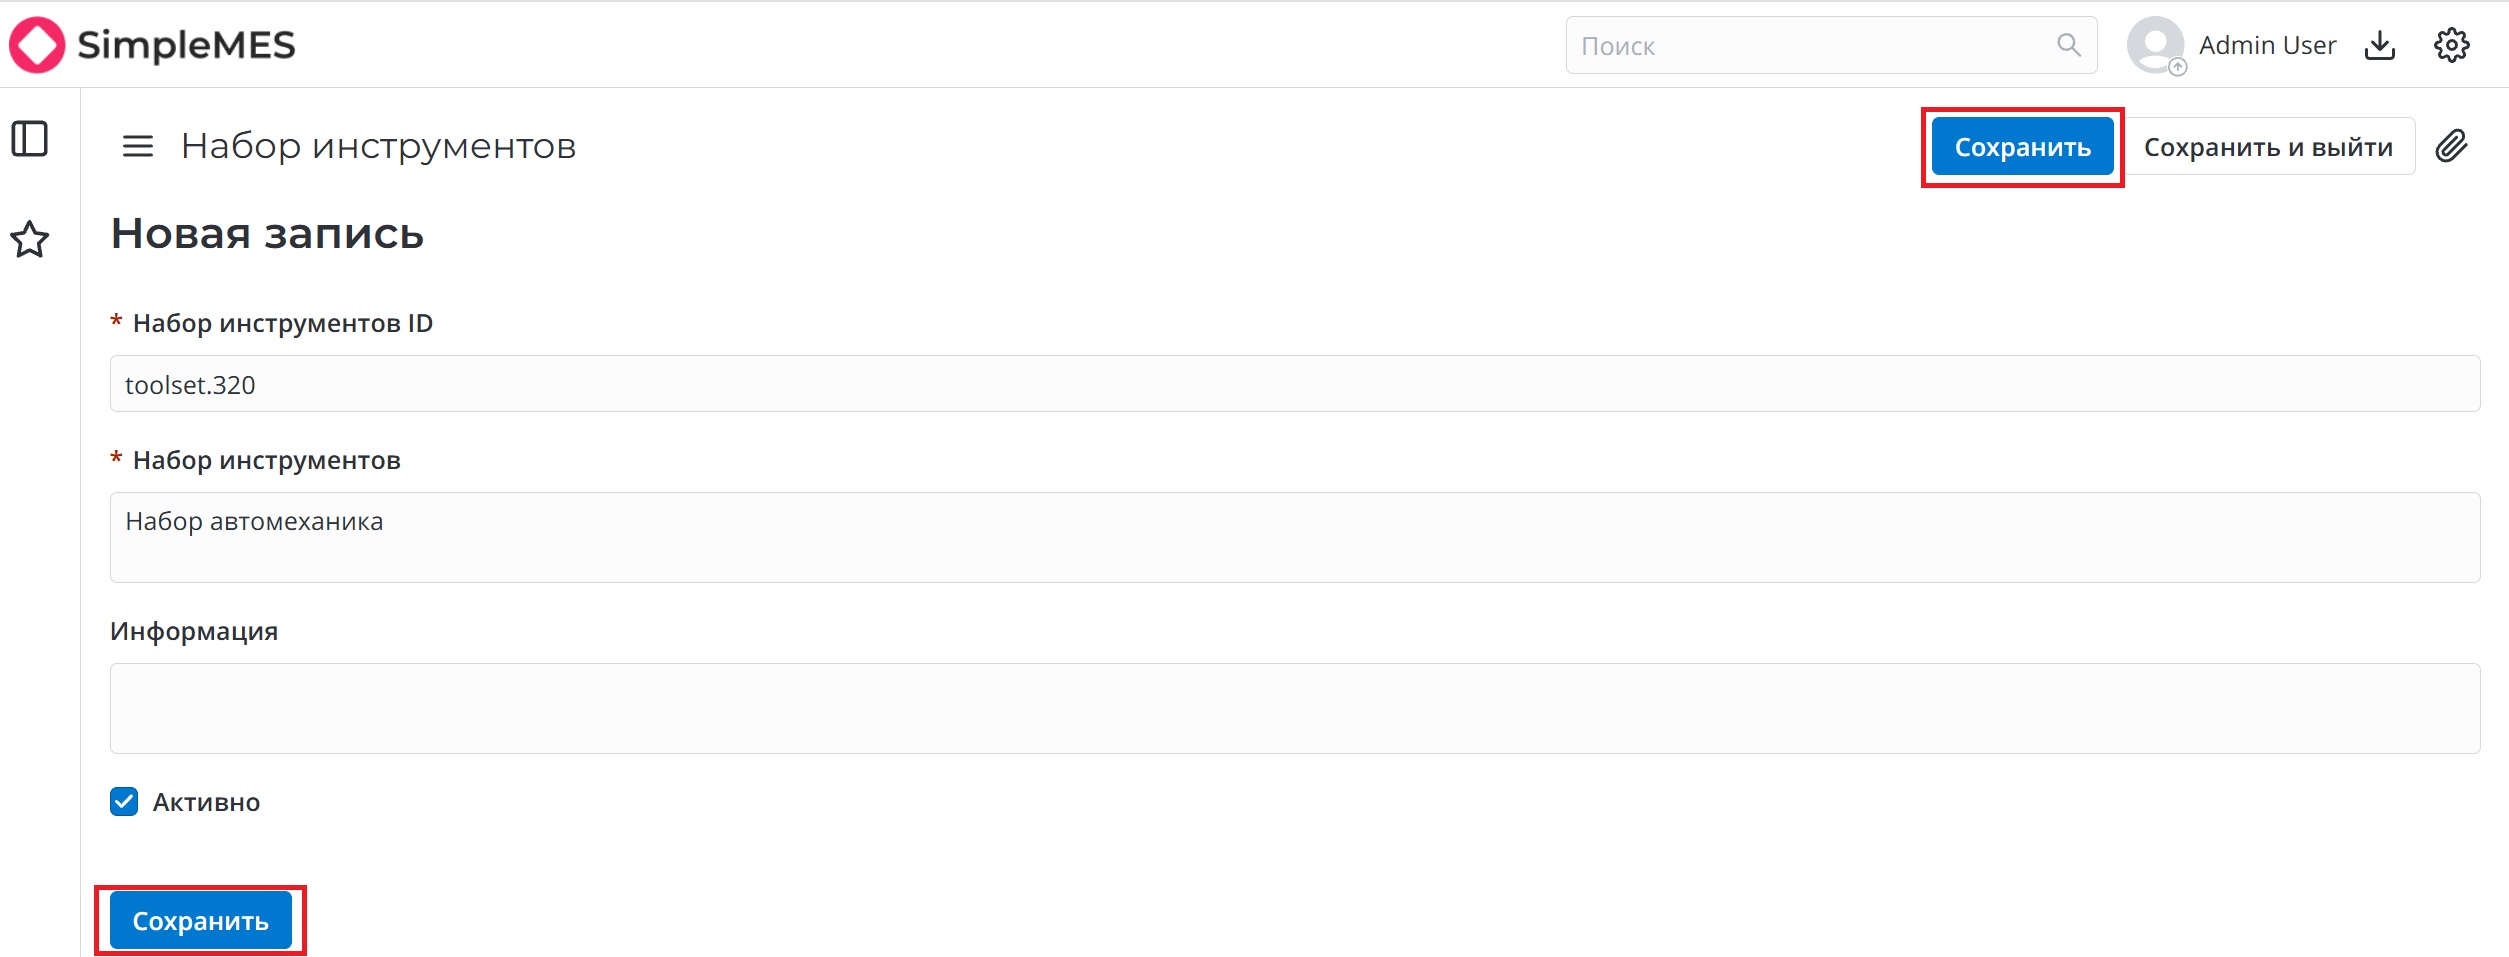The image size is (2509, 957).
Task: Click the field containing Набор автомеханика
Action: [1294, 537]
